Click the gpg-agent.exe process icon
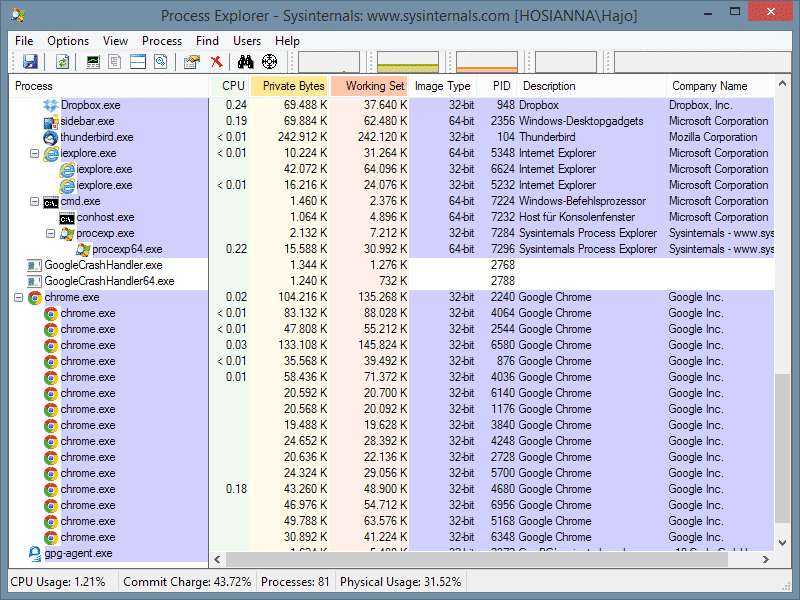800x600 pixels. click(x=34, y=554)
